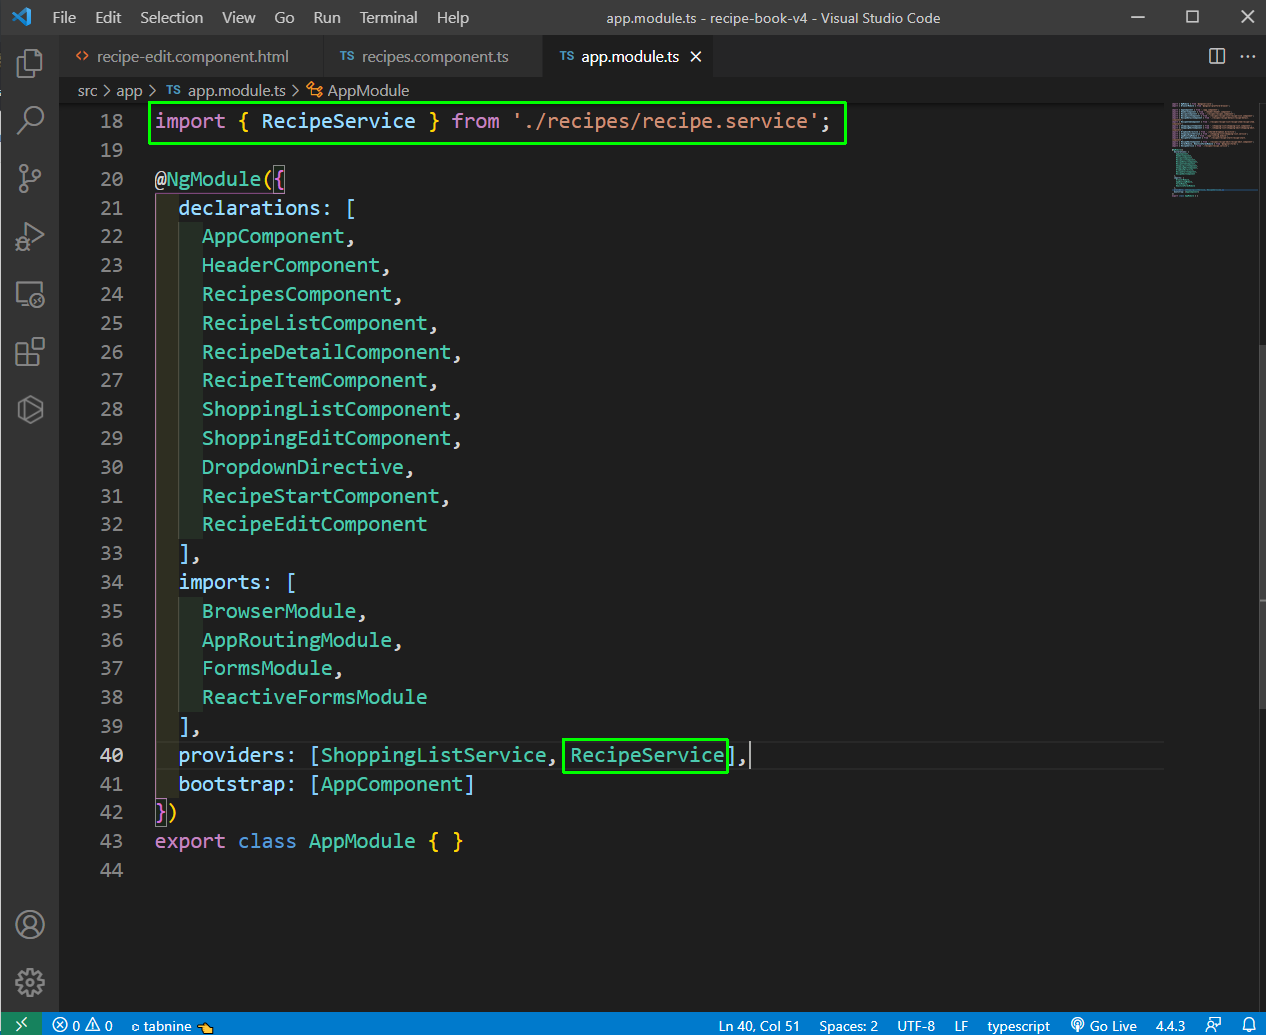This screenshot has height=1035, width=1266.
Task: Expand the app breadcrumb folder
Action: coord(129,91)
